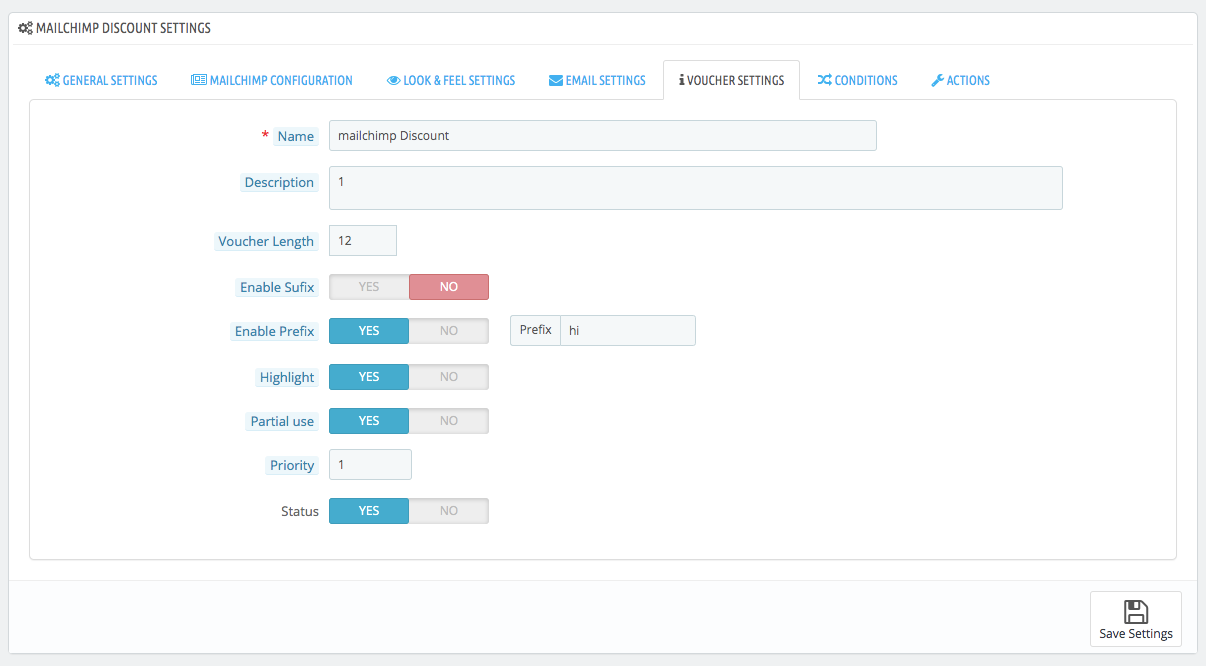Select the Voucher Settings tab
Image resolution: width=1206 pixels, height=666 pixels.
[731, 80]
